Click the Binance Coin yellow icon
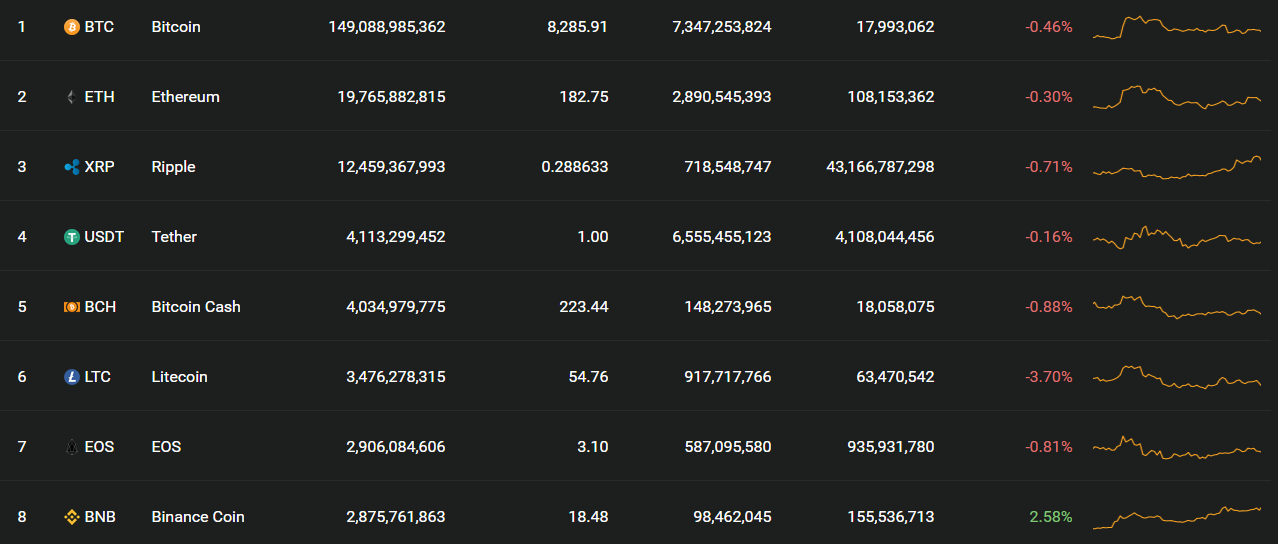 point(71,517)
